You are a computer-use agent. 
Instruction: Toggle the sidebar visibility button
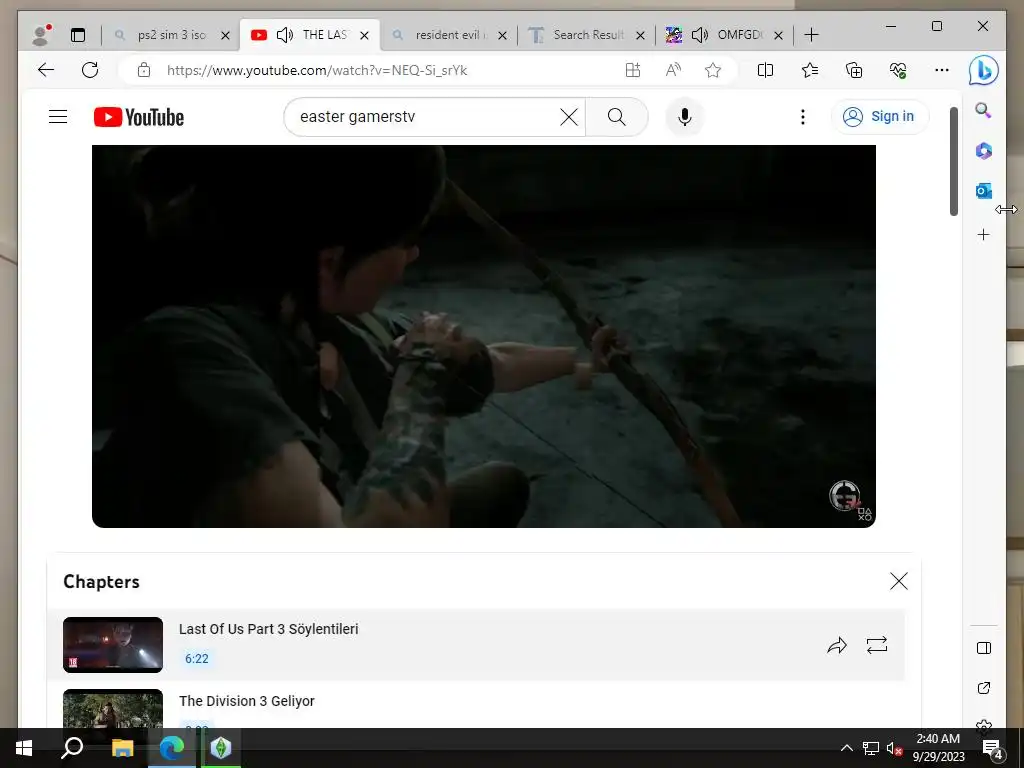tap(984, 648)
